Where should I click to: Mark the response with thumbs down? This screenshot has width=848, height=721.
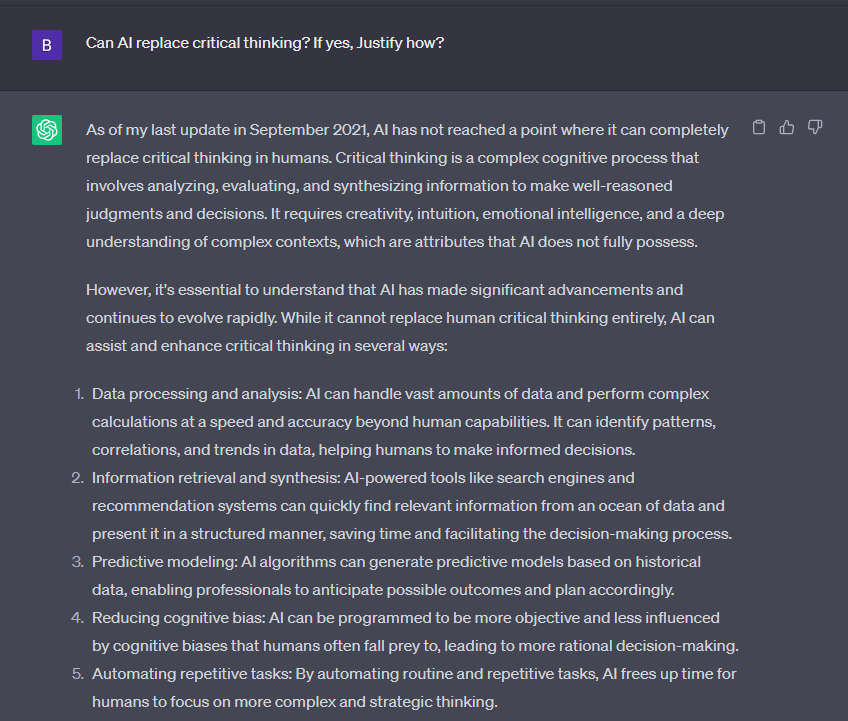click(815, 127)
